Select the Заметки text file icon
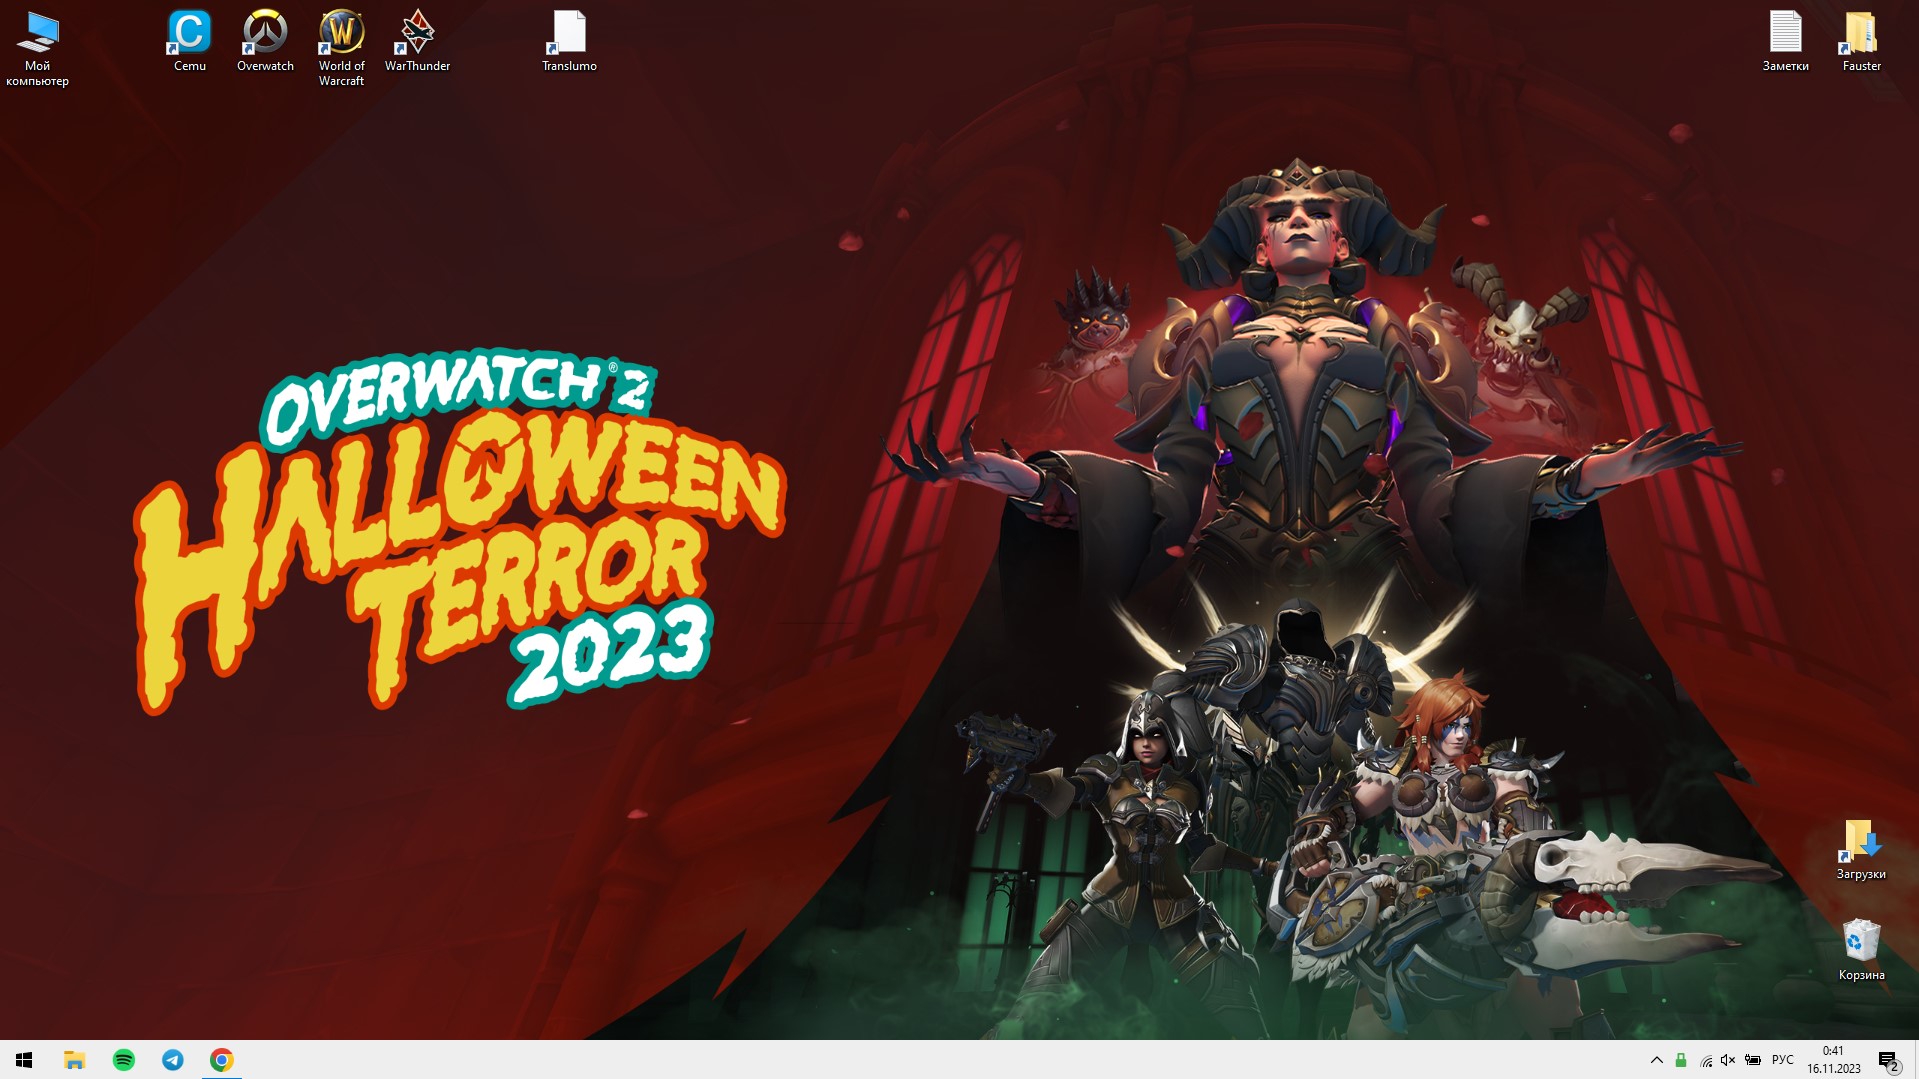1919x1079 pixels. (1785, 41)
